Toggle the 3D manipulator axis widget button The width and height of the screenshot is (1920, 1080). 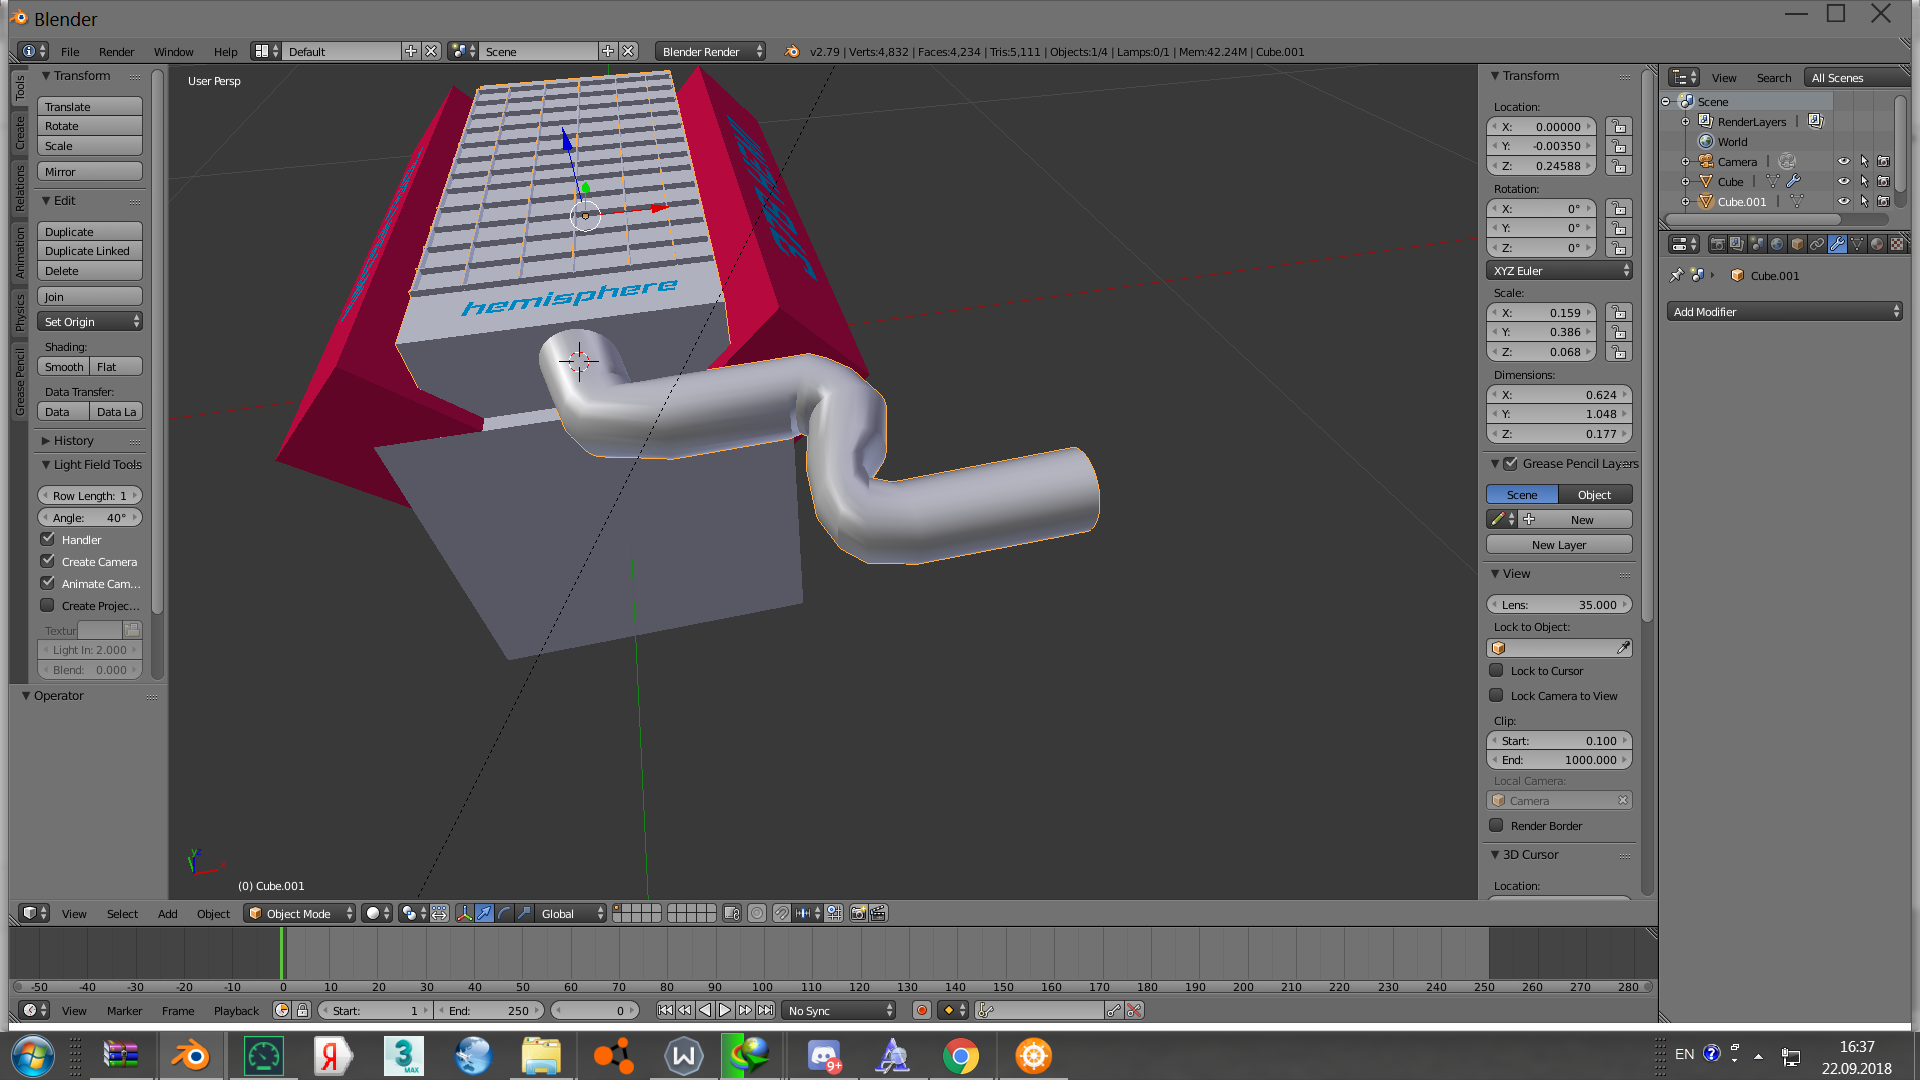tap(465, 913)
